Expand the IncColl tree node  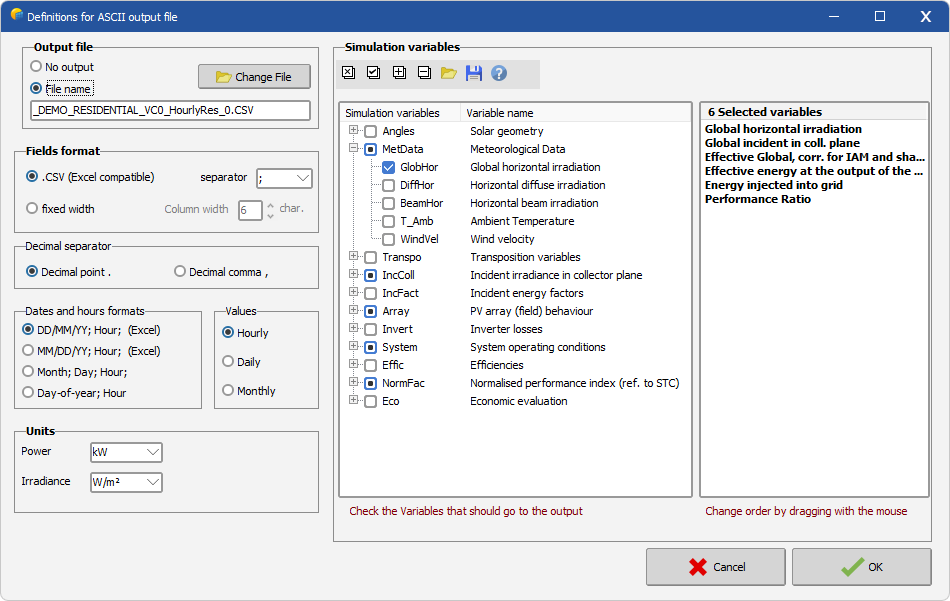coord(353,274)
